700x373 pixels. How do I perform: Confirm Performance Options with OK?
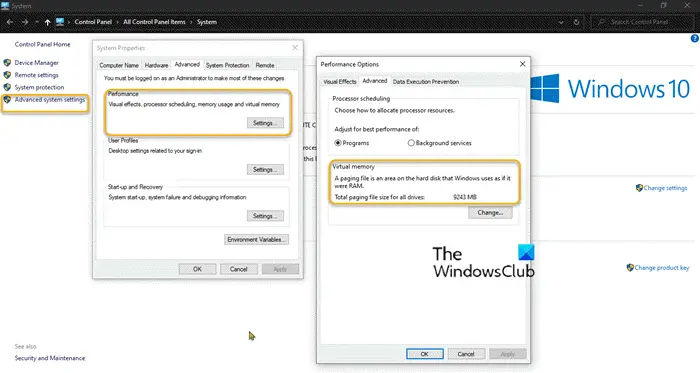tap(425, 354)
